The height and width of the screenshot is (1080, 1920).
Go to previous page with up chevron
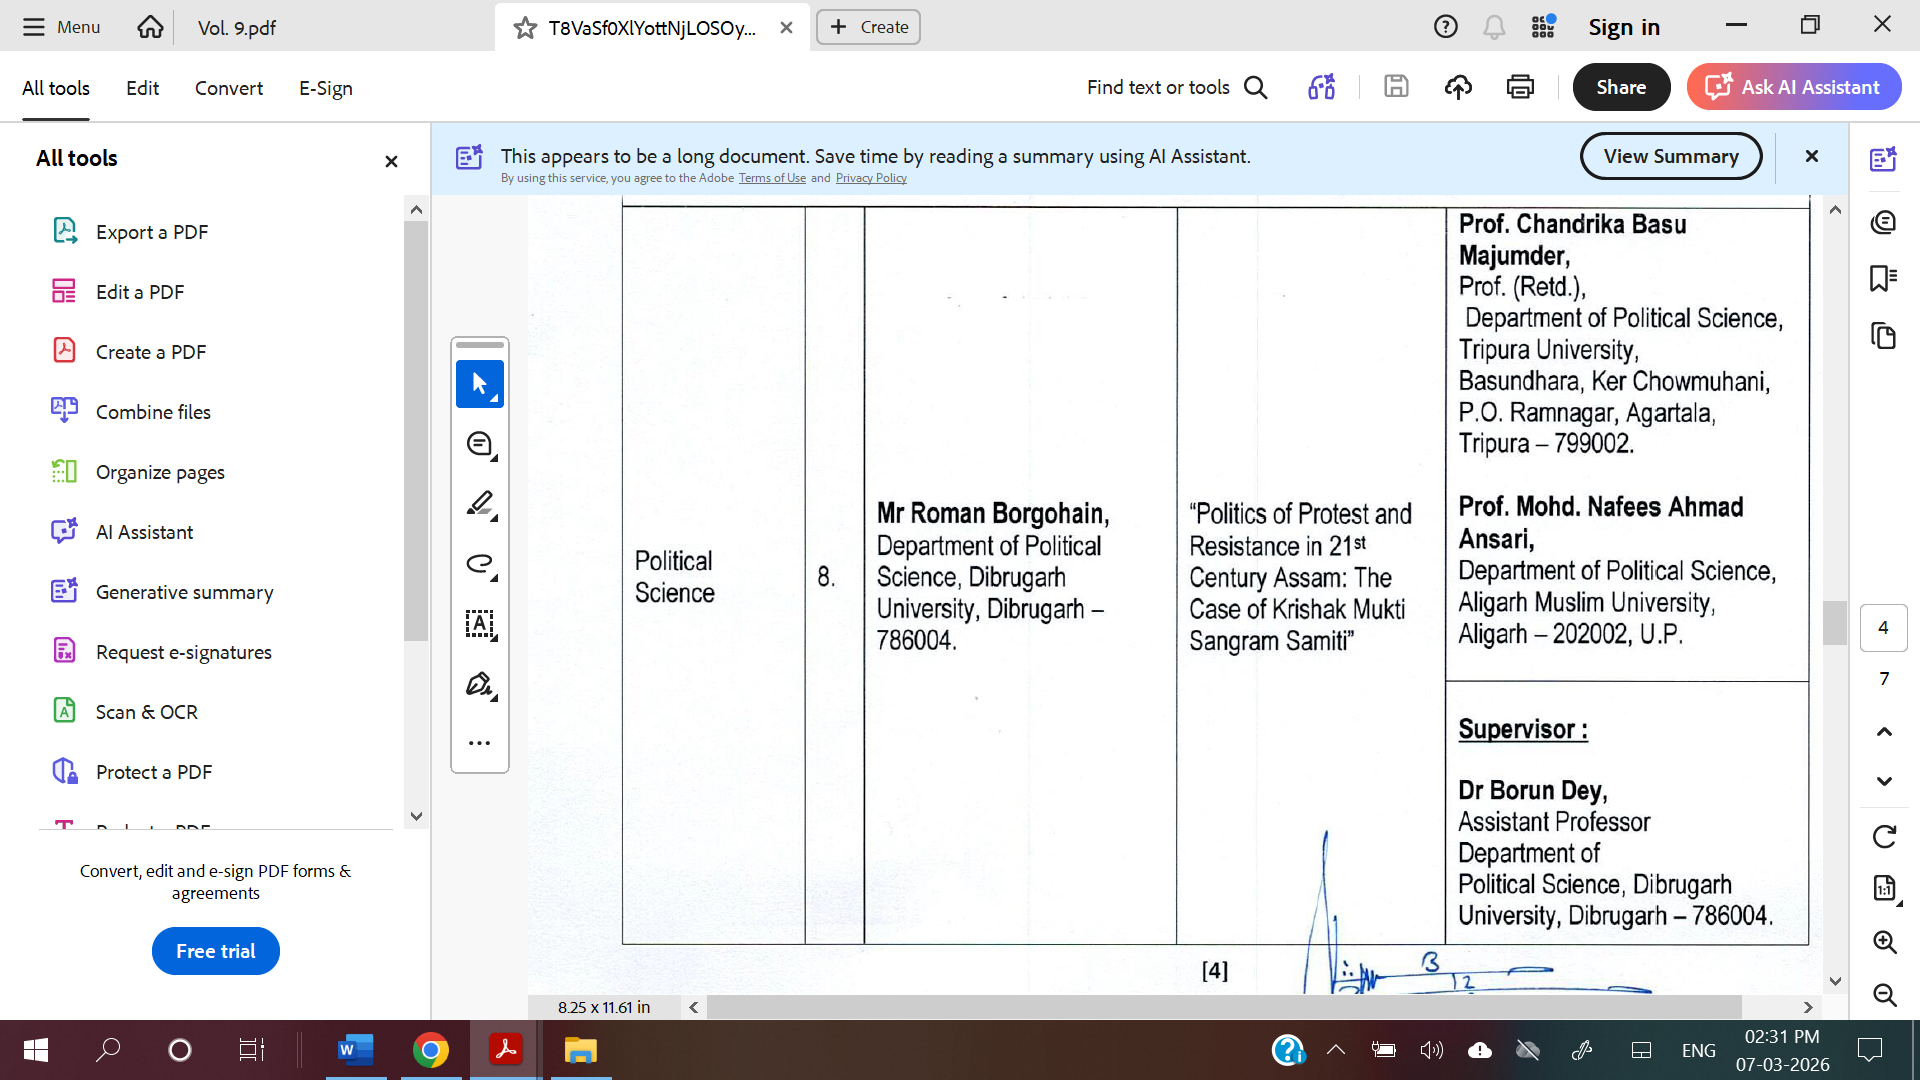(x=1884, y=732)
